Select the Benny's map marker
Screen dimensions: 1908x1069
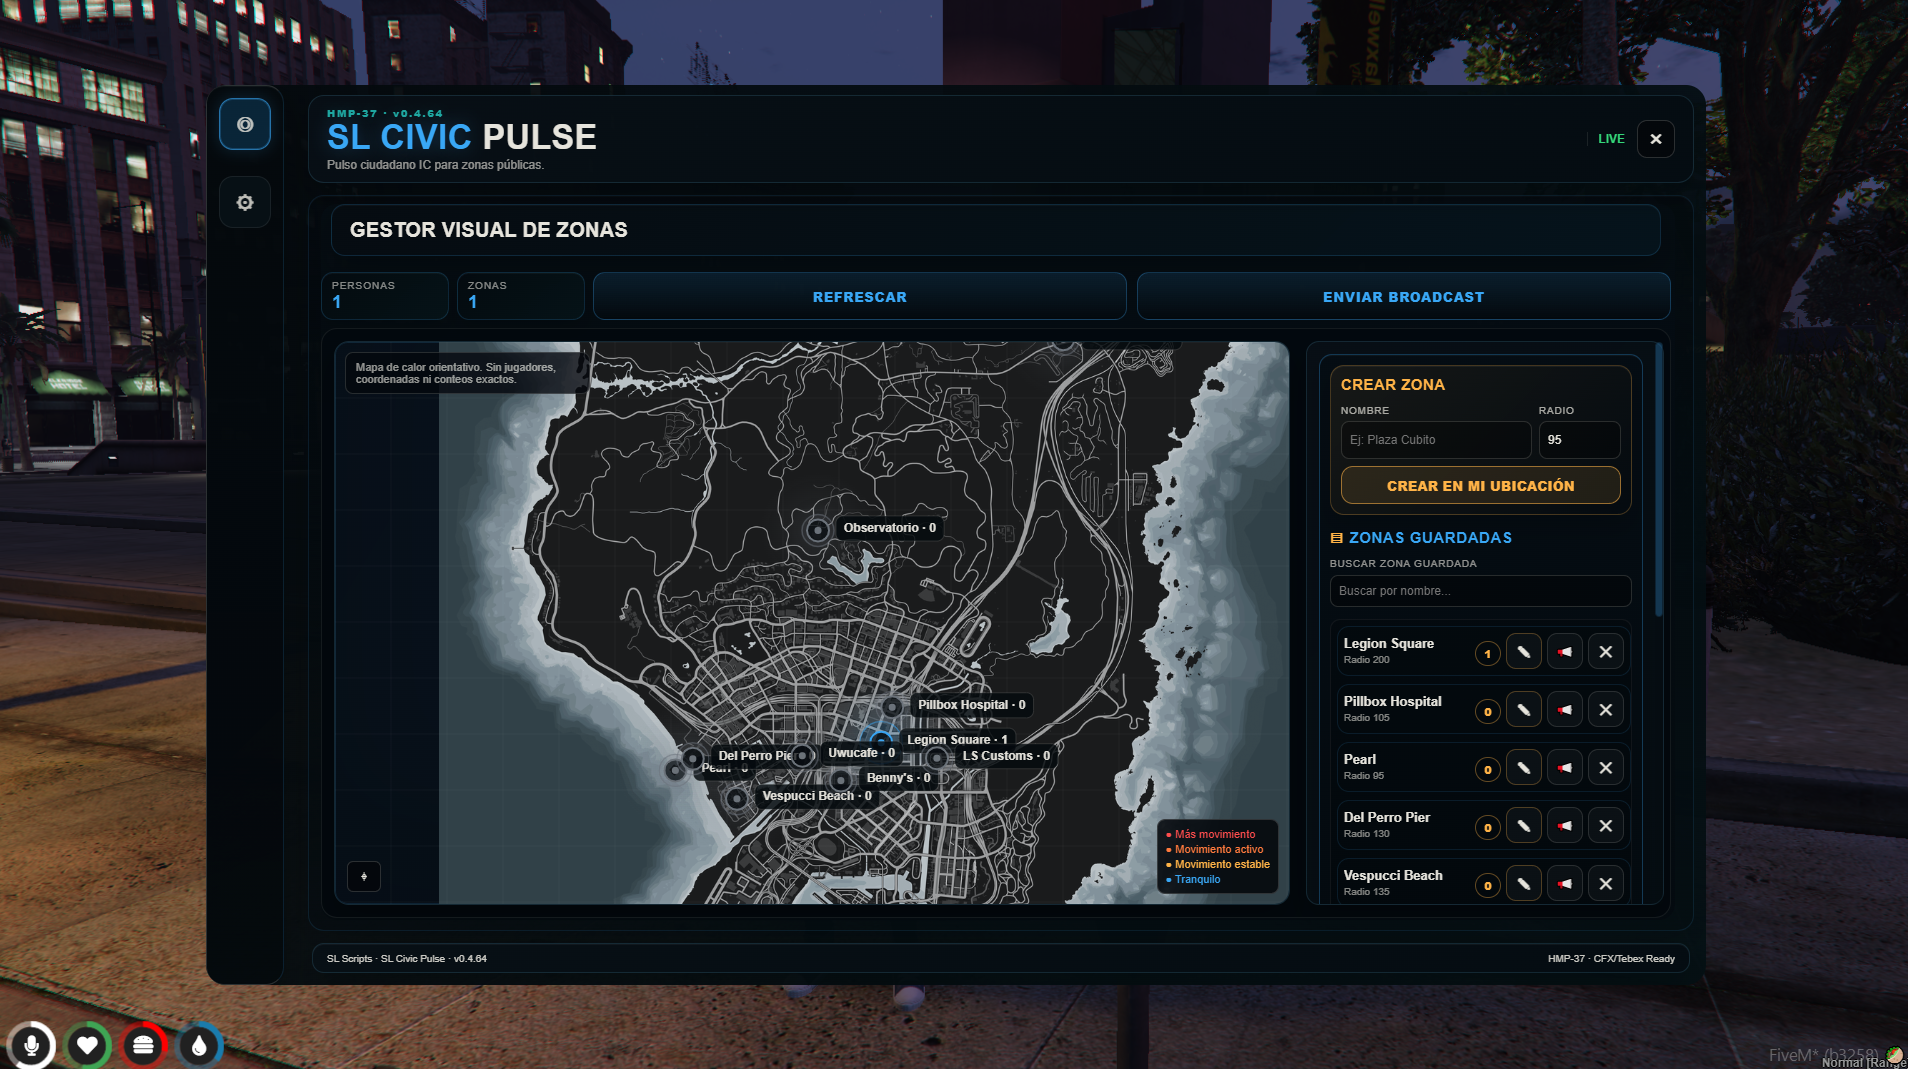tap(841, 780)
